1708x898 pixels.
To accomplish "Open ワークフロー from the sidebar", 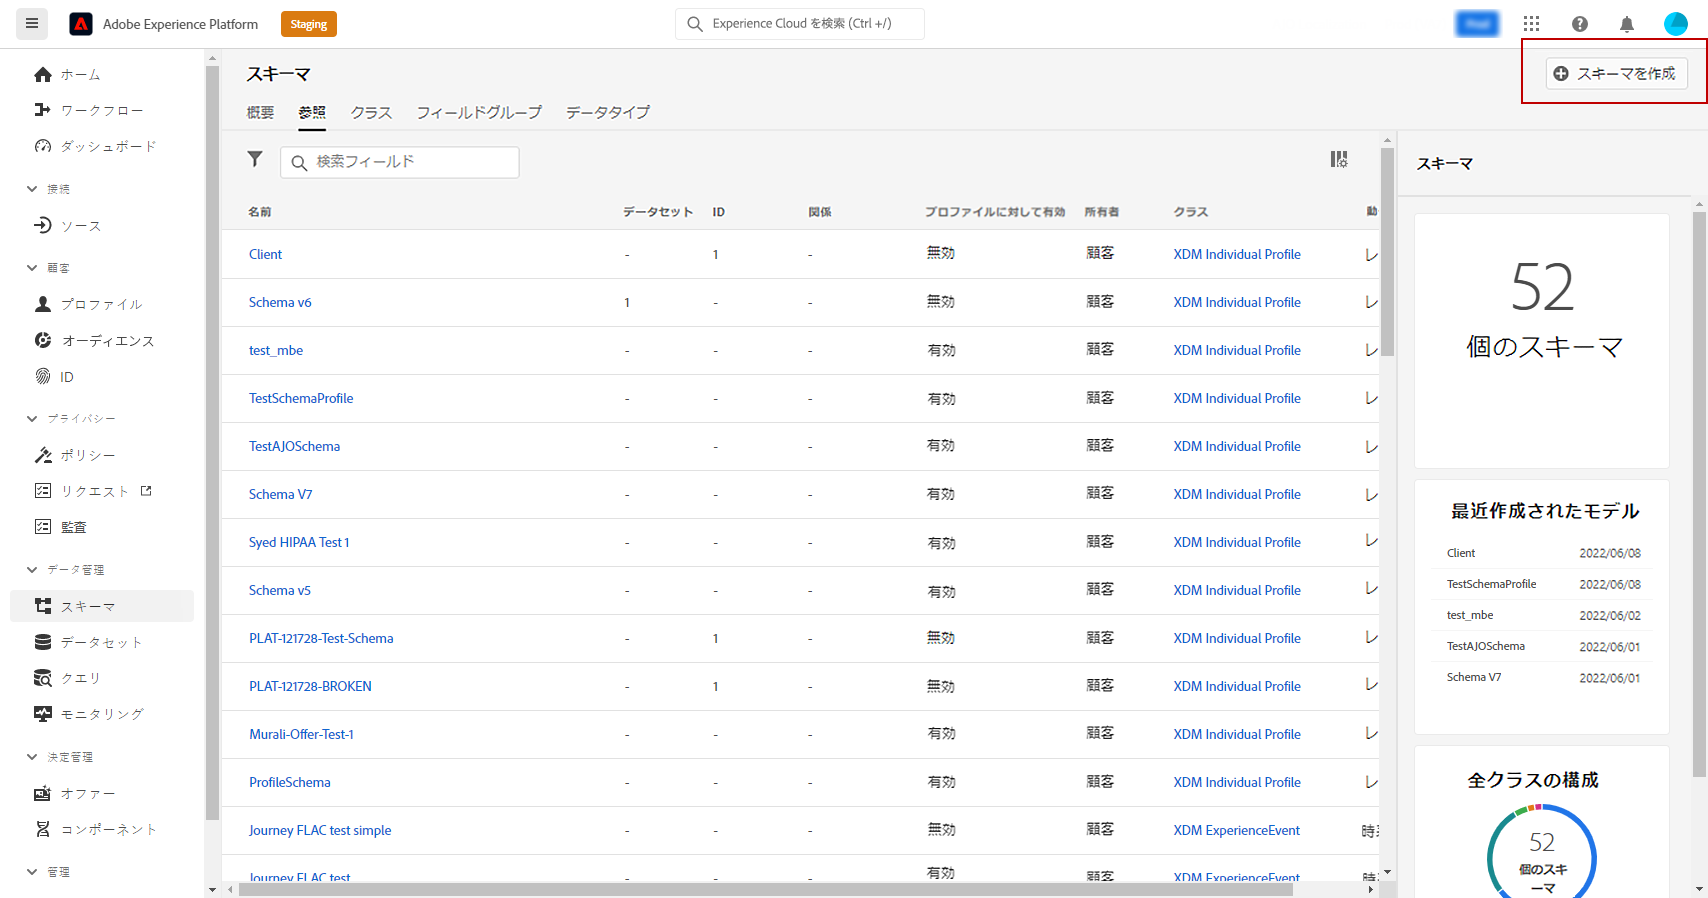I will (x=102, y=111).
